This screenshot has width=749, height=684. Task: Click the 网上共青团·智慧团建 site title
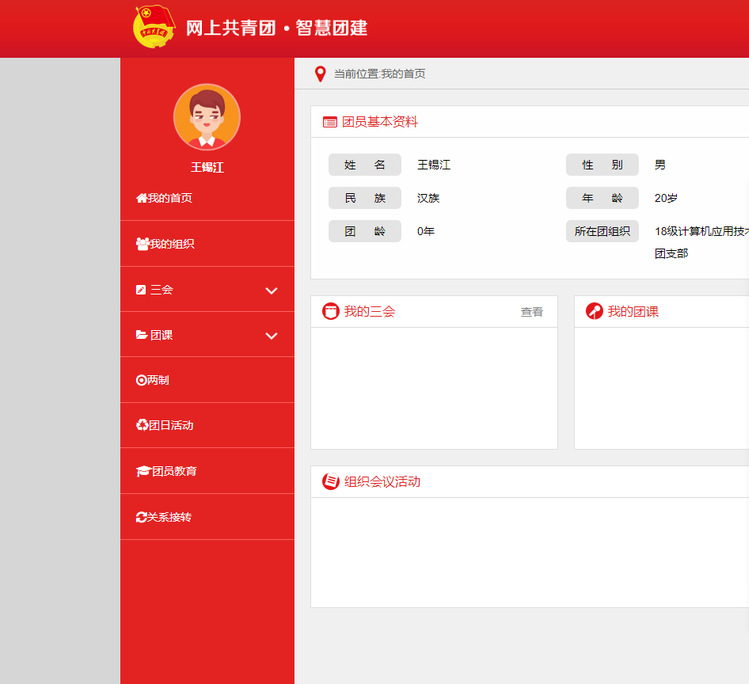(277, 28)
